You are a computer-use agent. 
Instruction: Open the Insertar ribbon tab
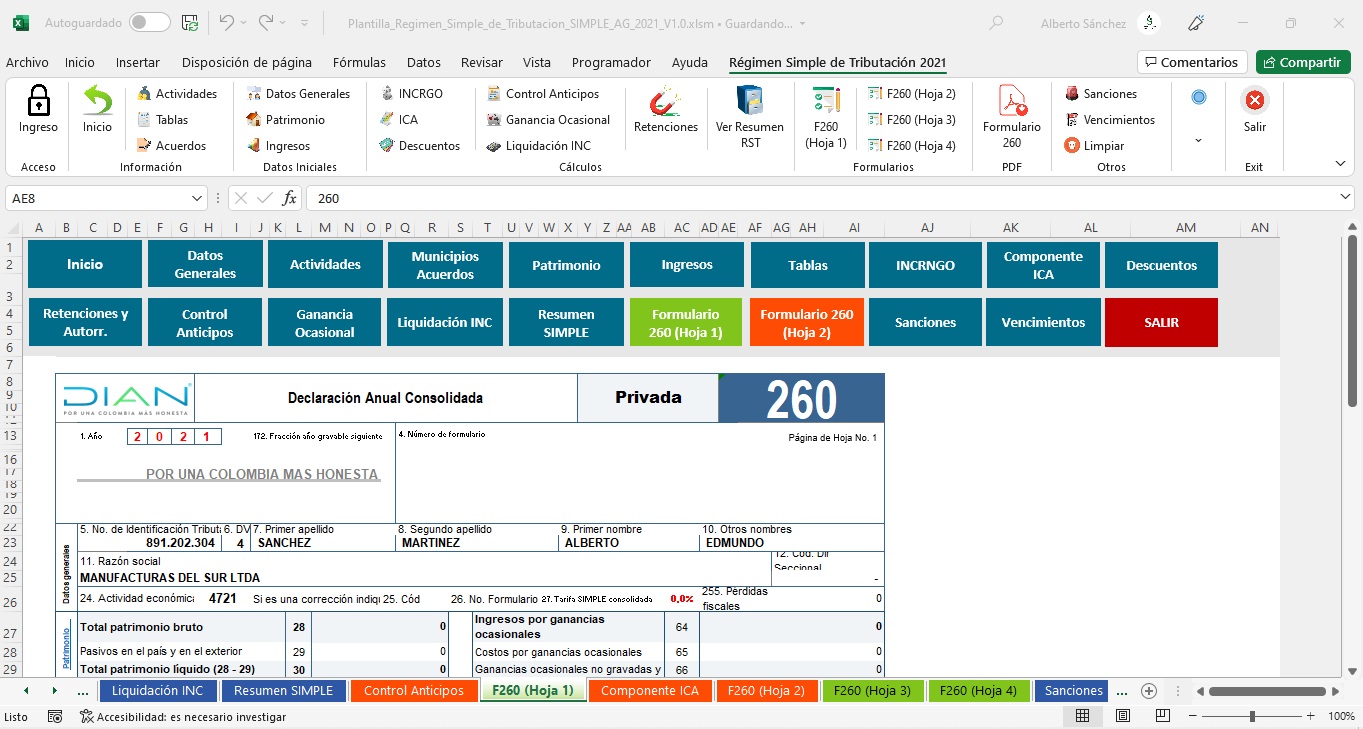coord(138,62)
